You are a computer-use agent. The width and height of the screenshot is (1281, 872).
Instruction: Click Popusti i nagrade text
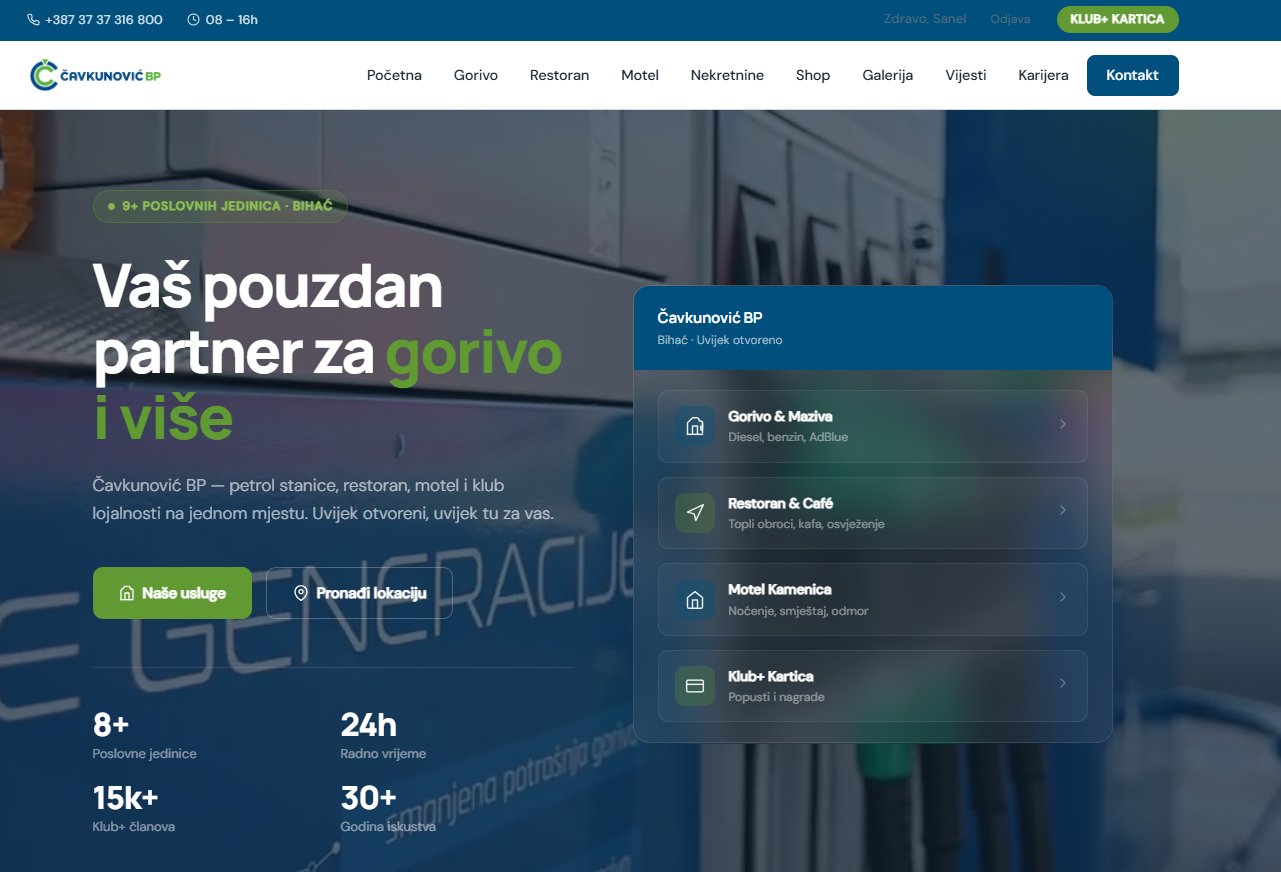(x=776, y=697)
